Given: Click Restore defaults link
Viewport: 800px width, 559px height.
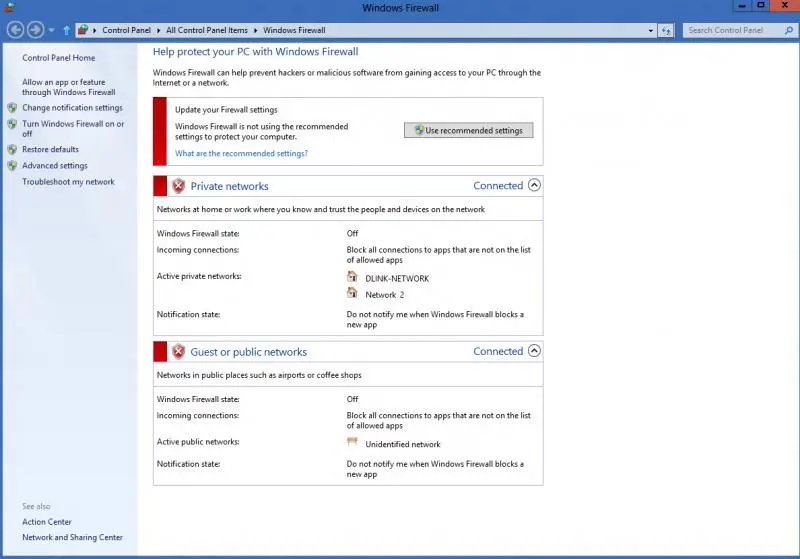Looking at the screenshot, I should (x=51, y=149).
